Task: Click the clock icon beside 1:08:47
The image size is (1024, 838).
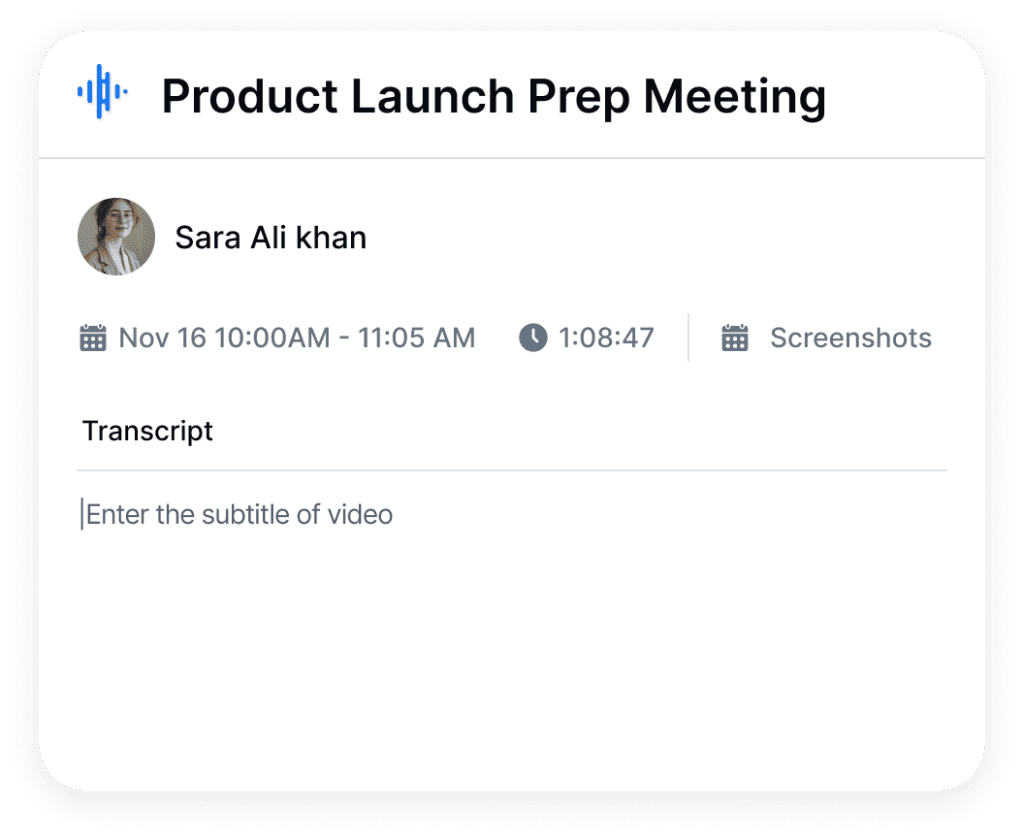Action: (x=533, y=338)
